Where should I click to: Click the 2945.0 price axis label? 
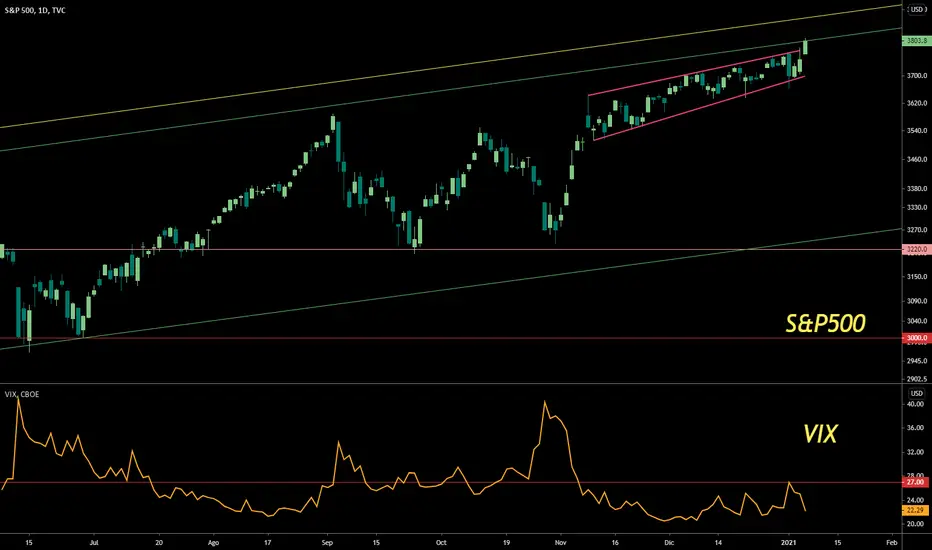(917, 361)
